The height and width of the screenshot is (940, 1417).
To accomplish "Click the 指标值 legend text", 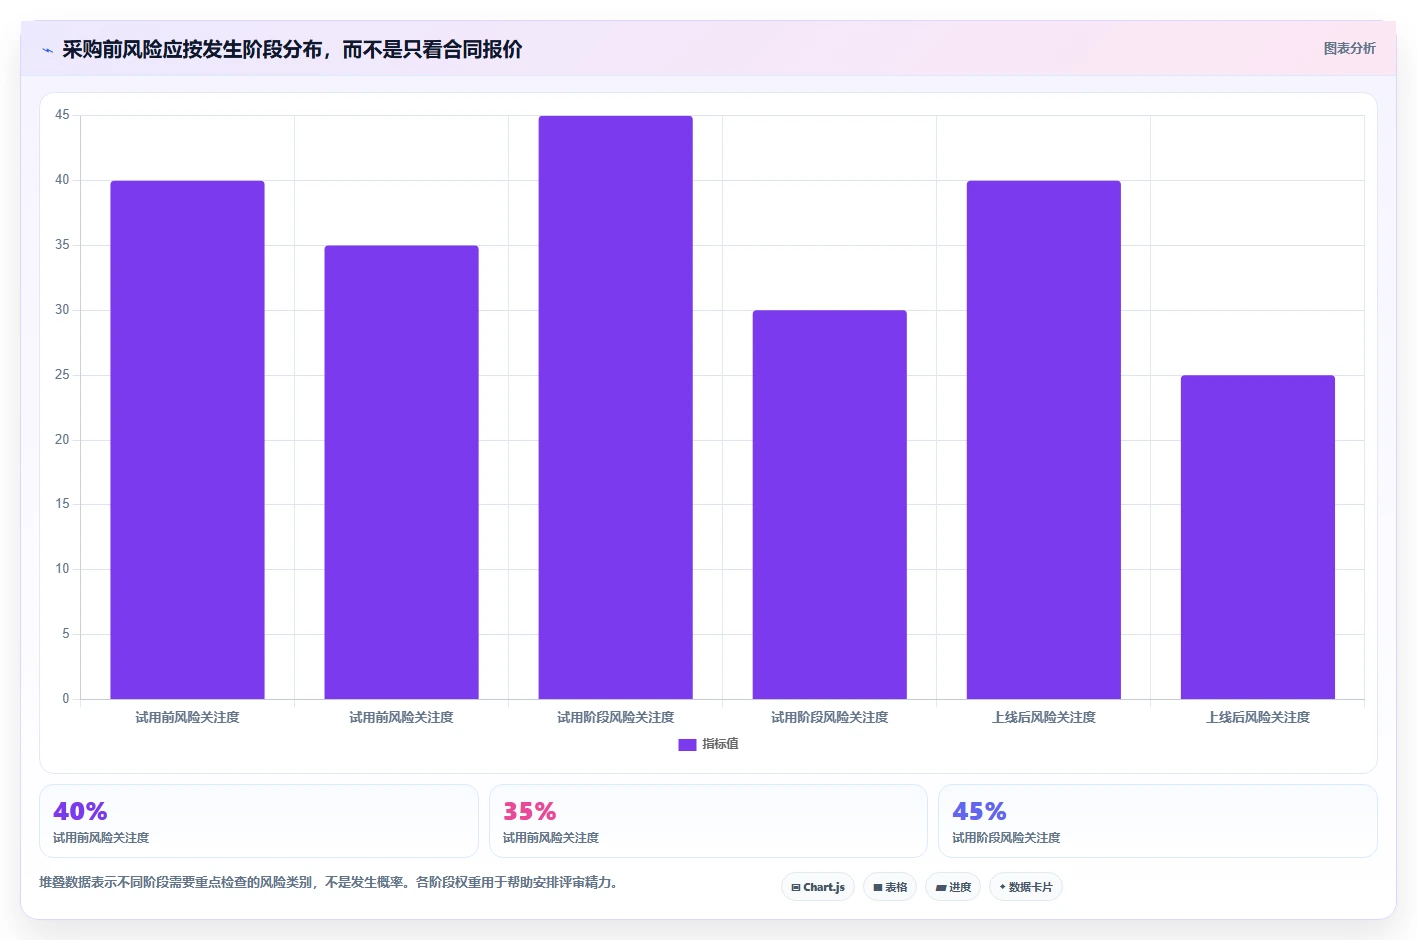I will pos(720,744).
